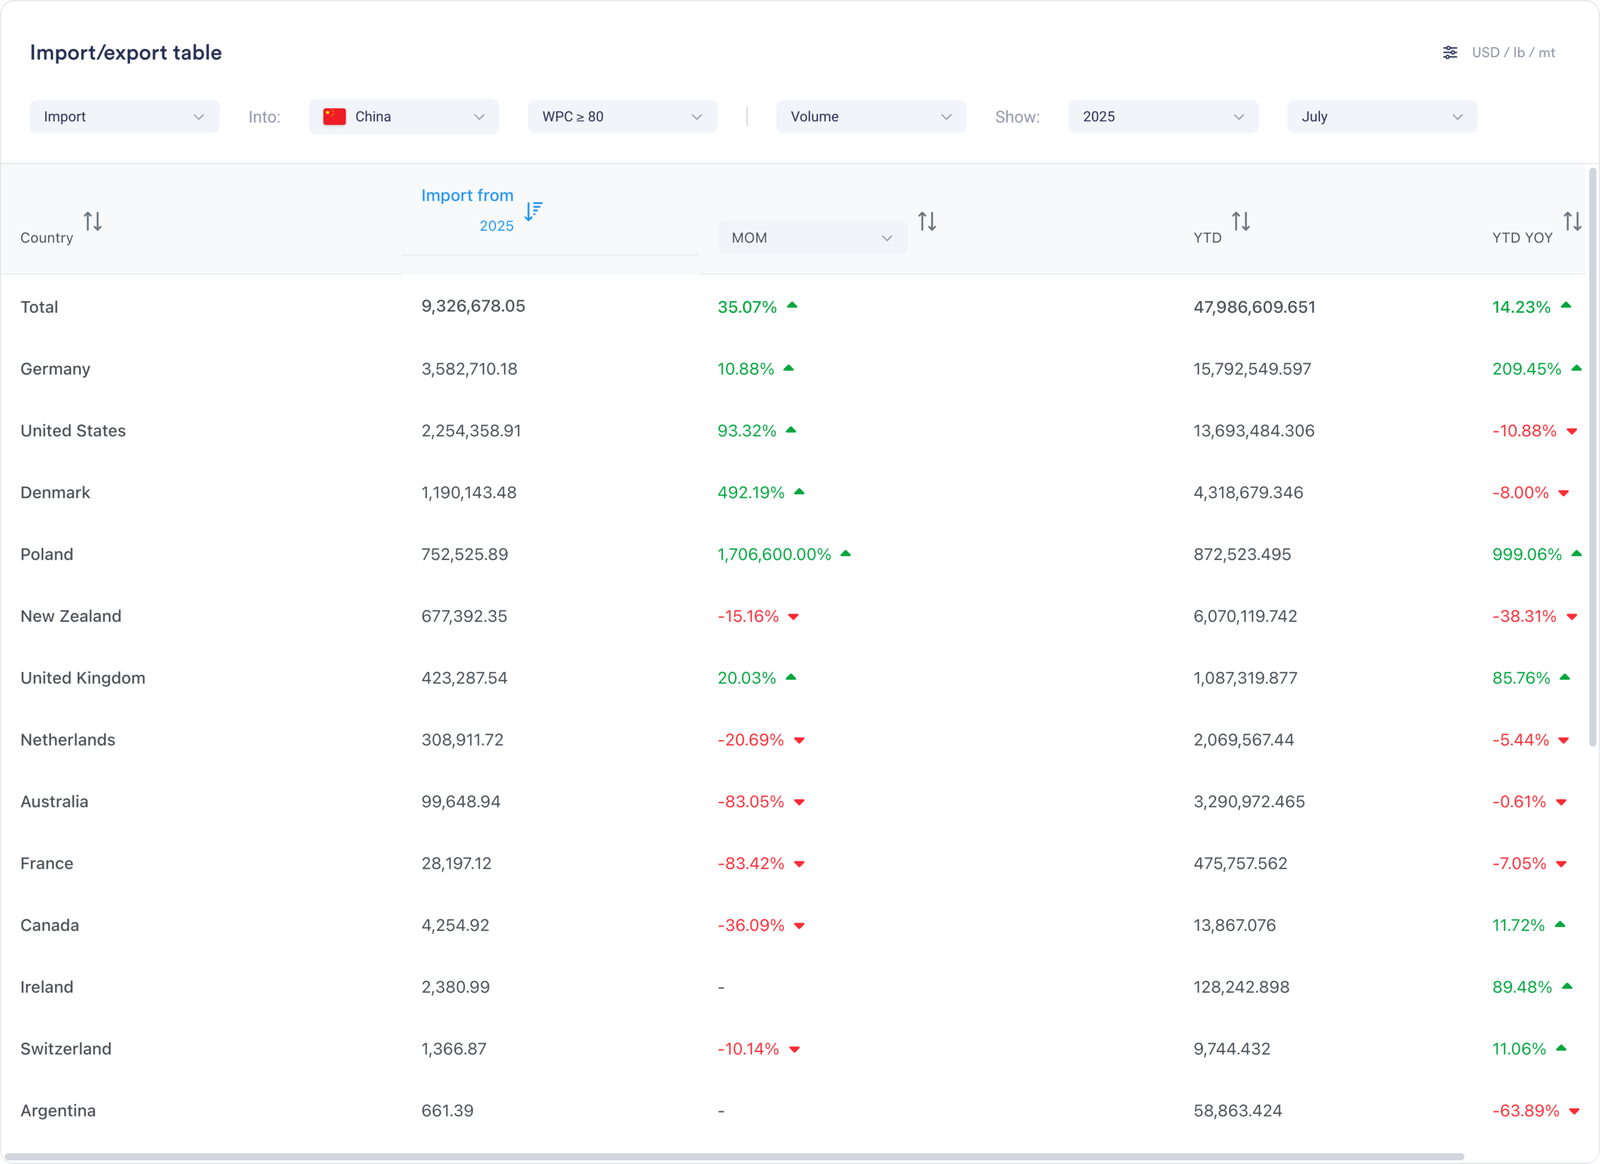This screenshot has width=1600, height=1164.
Task: Sort by YTD YOY column arrows
Action: click(x=1572, y=221)
